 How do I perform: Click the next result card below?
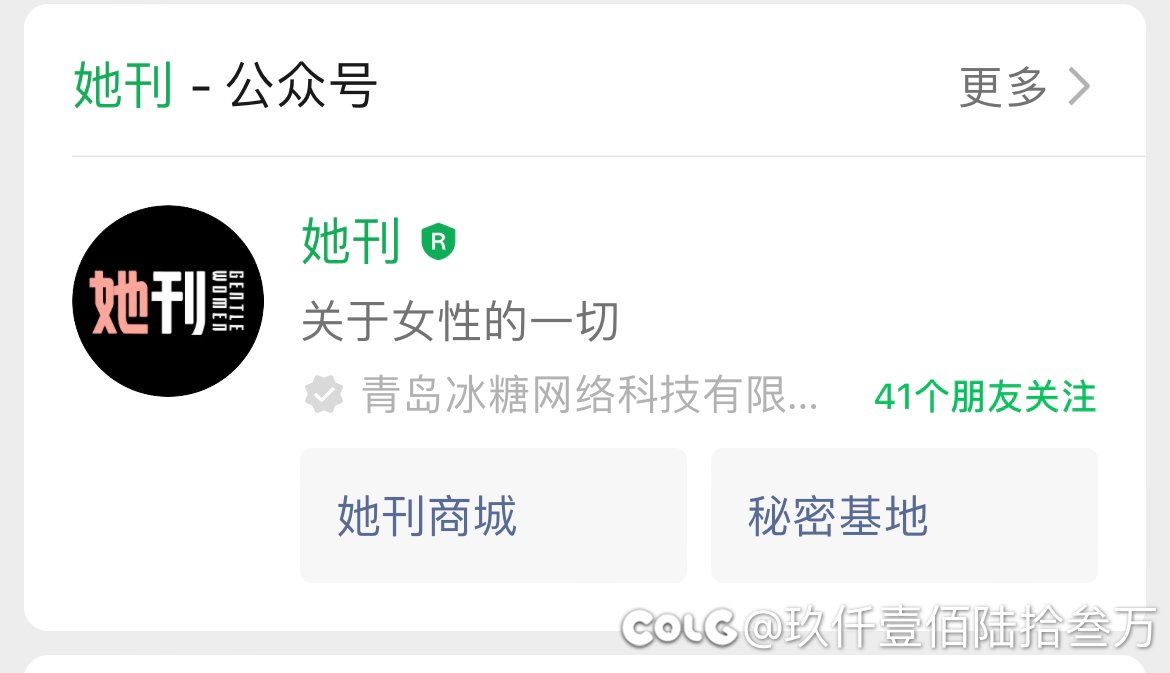click(x=585, y=664)
